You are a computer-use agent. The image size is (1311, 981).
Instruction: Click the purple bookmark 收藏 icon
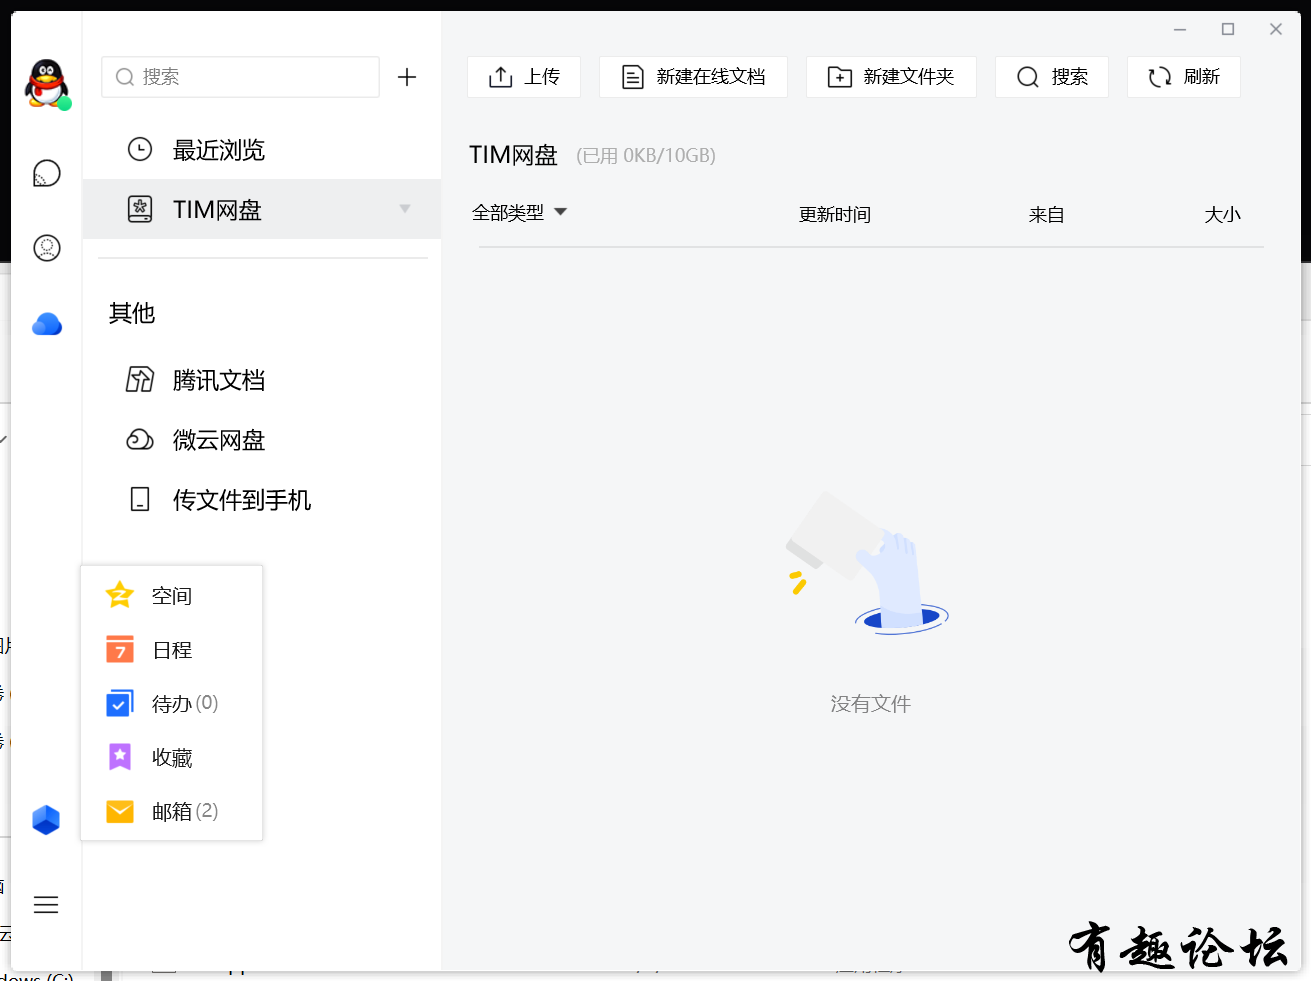pyautogui.click(x=120, y=757)
